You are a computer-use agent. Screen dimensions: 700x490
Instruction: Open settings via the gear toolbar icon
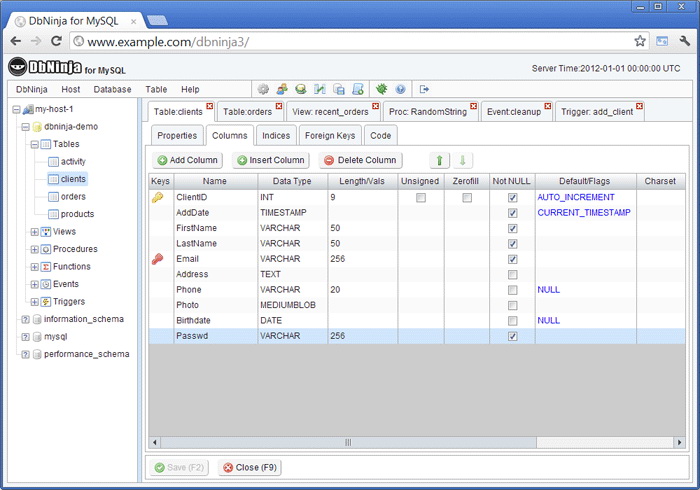(264, 89)
